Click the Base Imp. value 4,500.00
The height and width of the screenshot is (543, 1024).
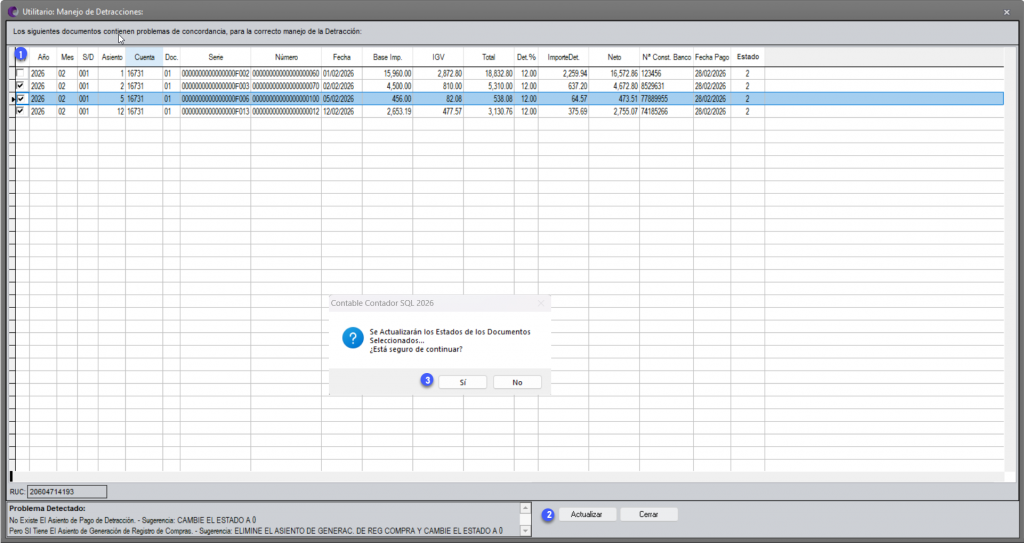[x=387, y=86]
